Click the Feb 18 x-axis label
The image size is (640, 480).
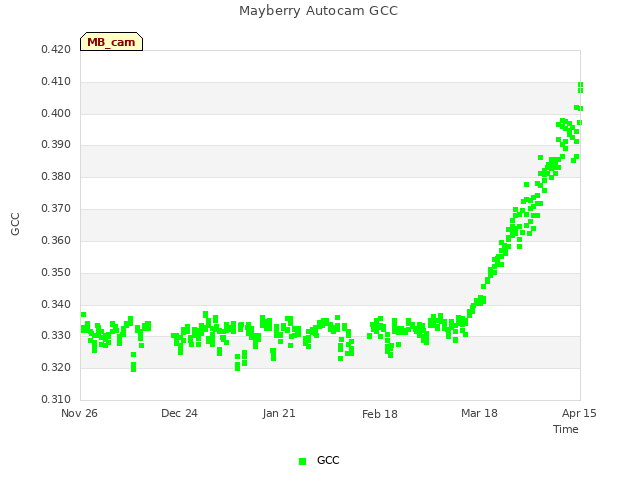[380, 414]
